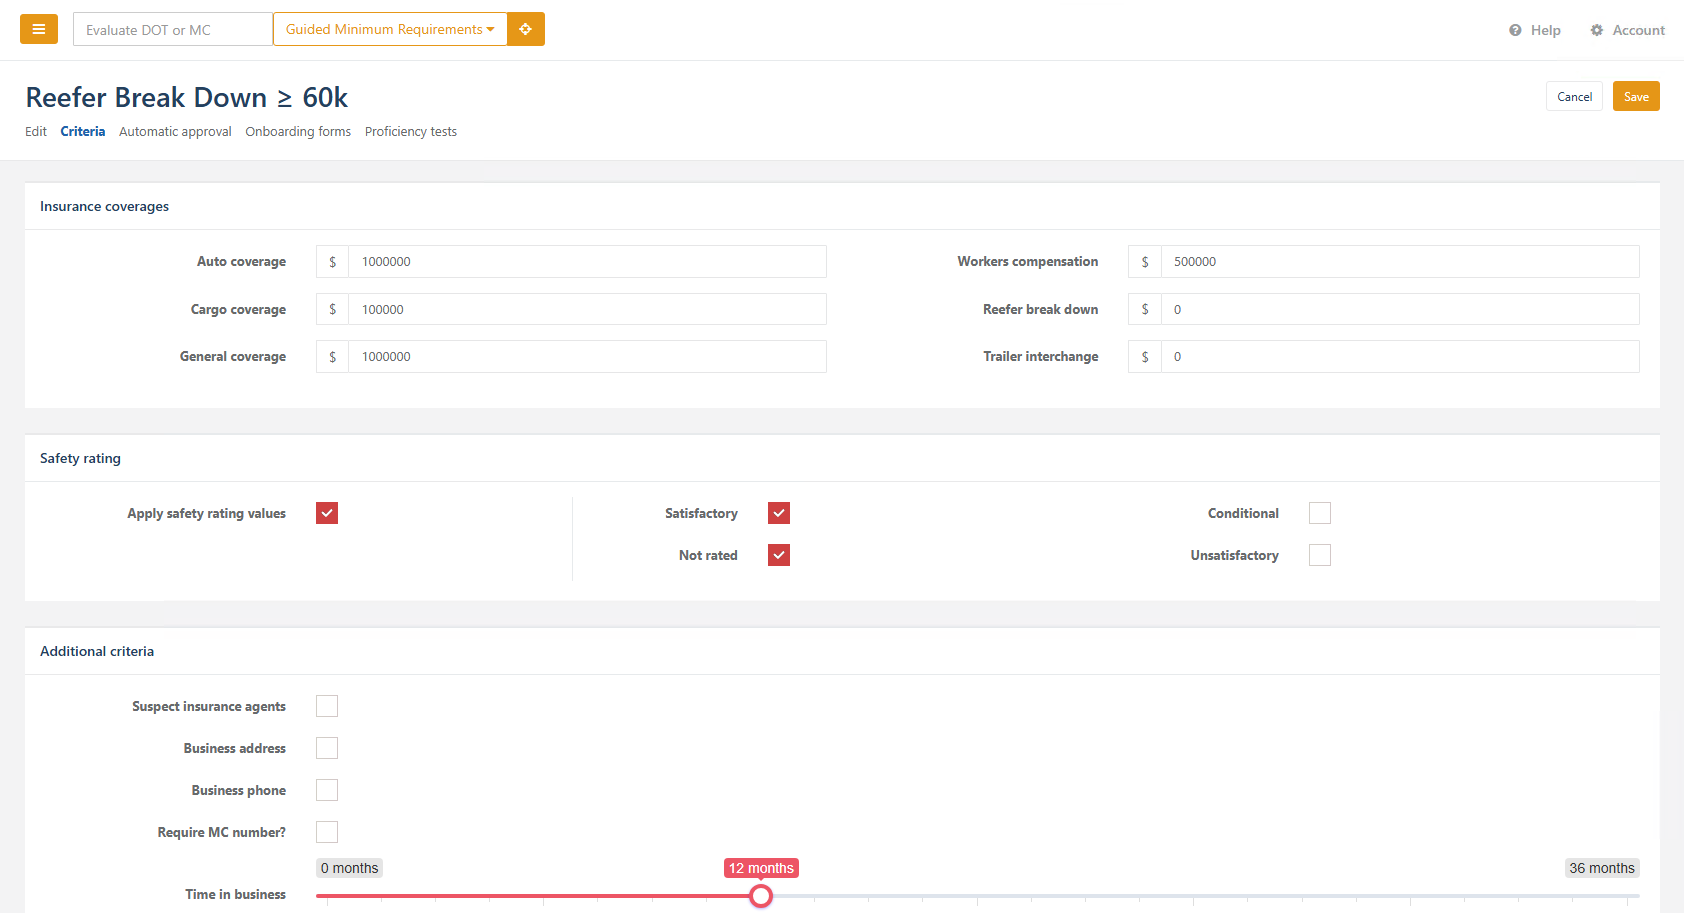Toggle Require MC number checkbox
Screen dimensions: 1684x913
coord(327,832)
